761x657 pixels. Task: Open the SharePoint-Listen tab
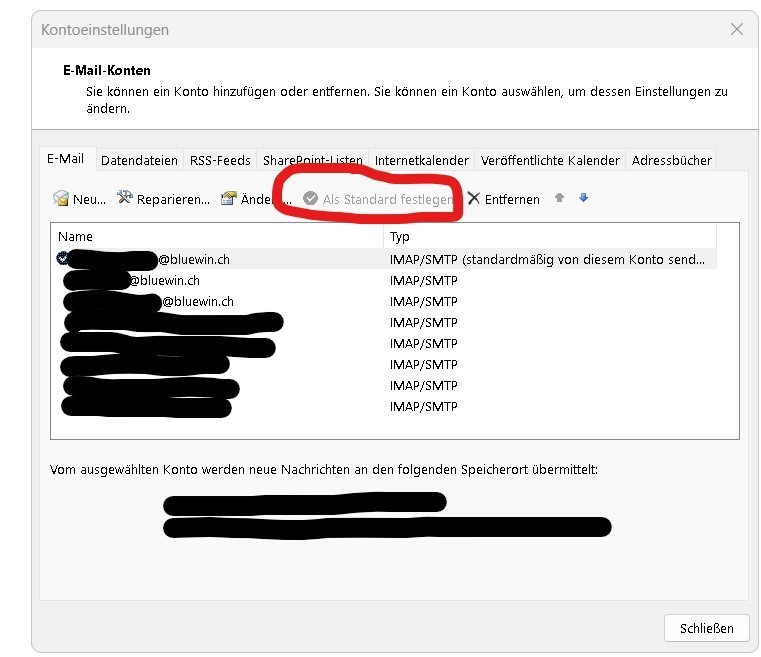[312, 160]
